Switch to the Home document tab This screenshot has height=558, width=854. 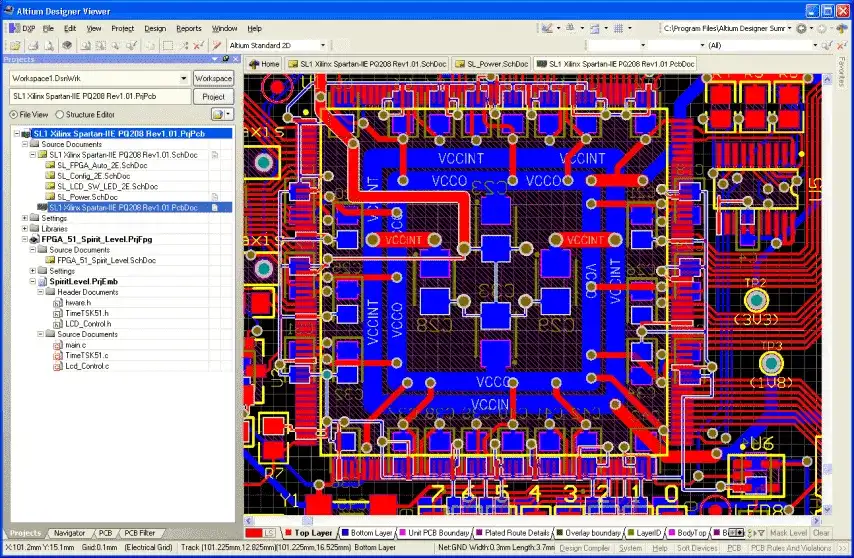pyautogui.click(x=264, y=64)
